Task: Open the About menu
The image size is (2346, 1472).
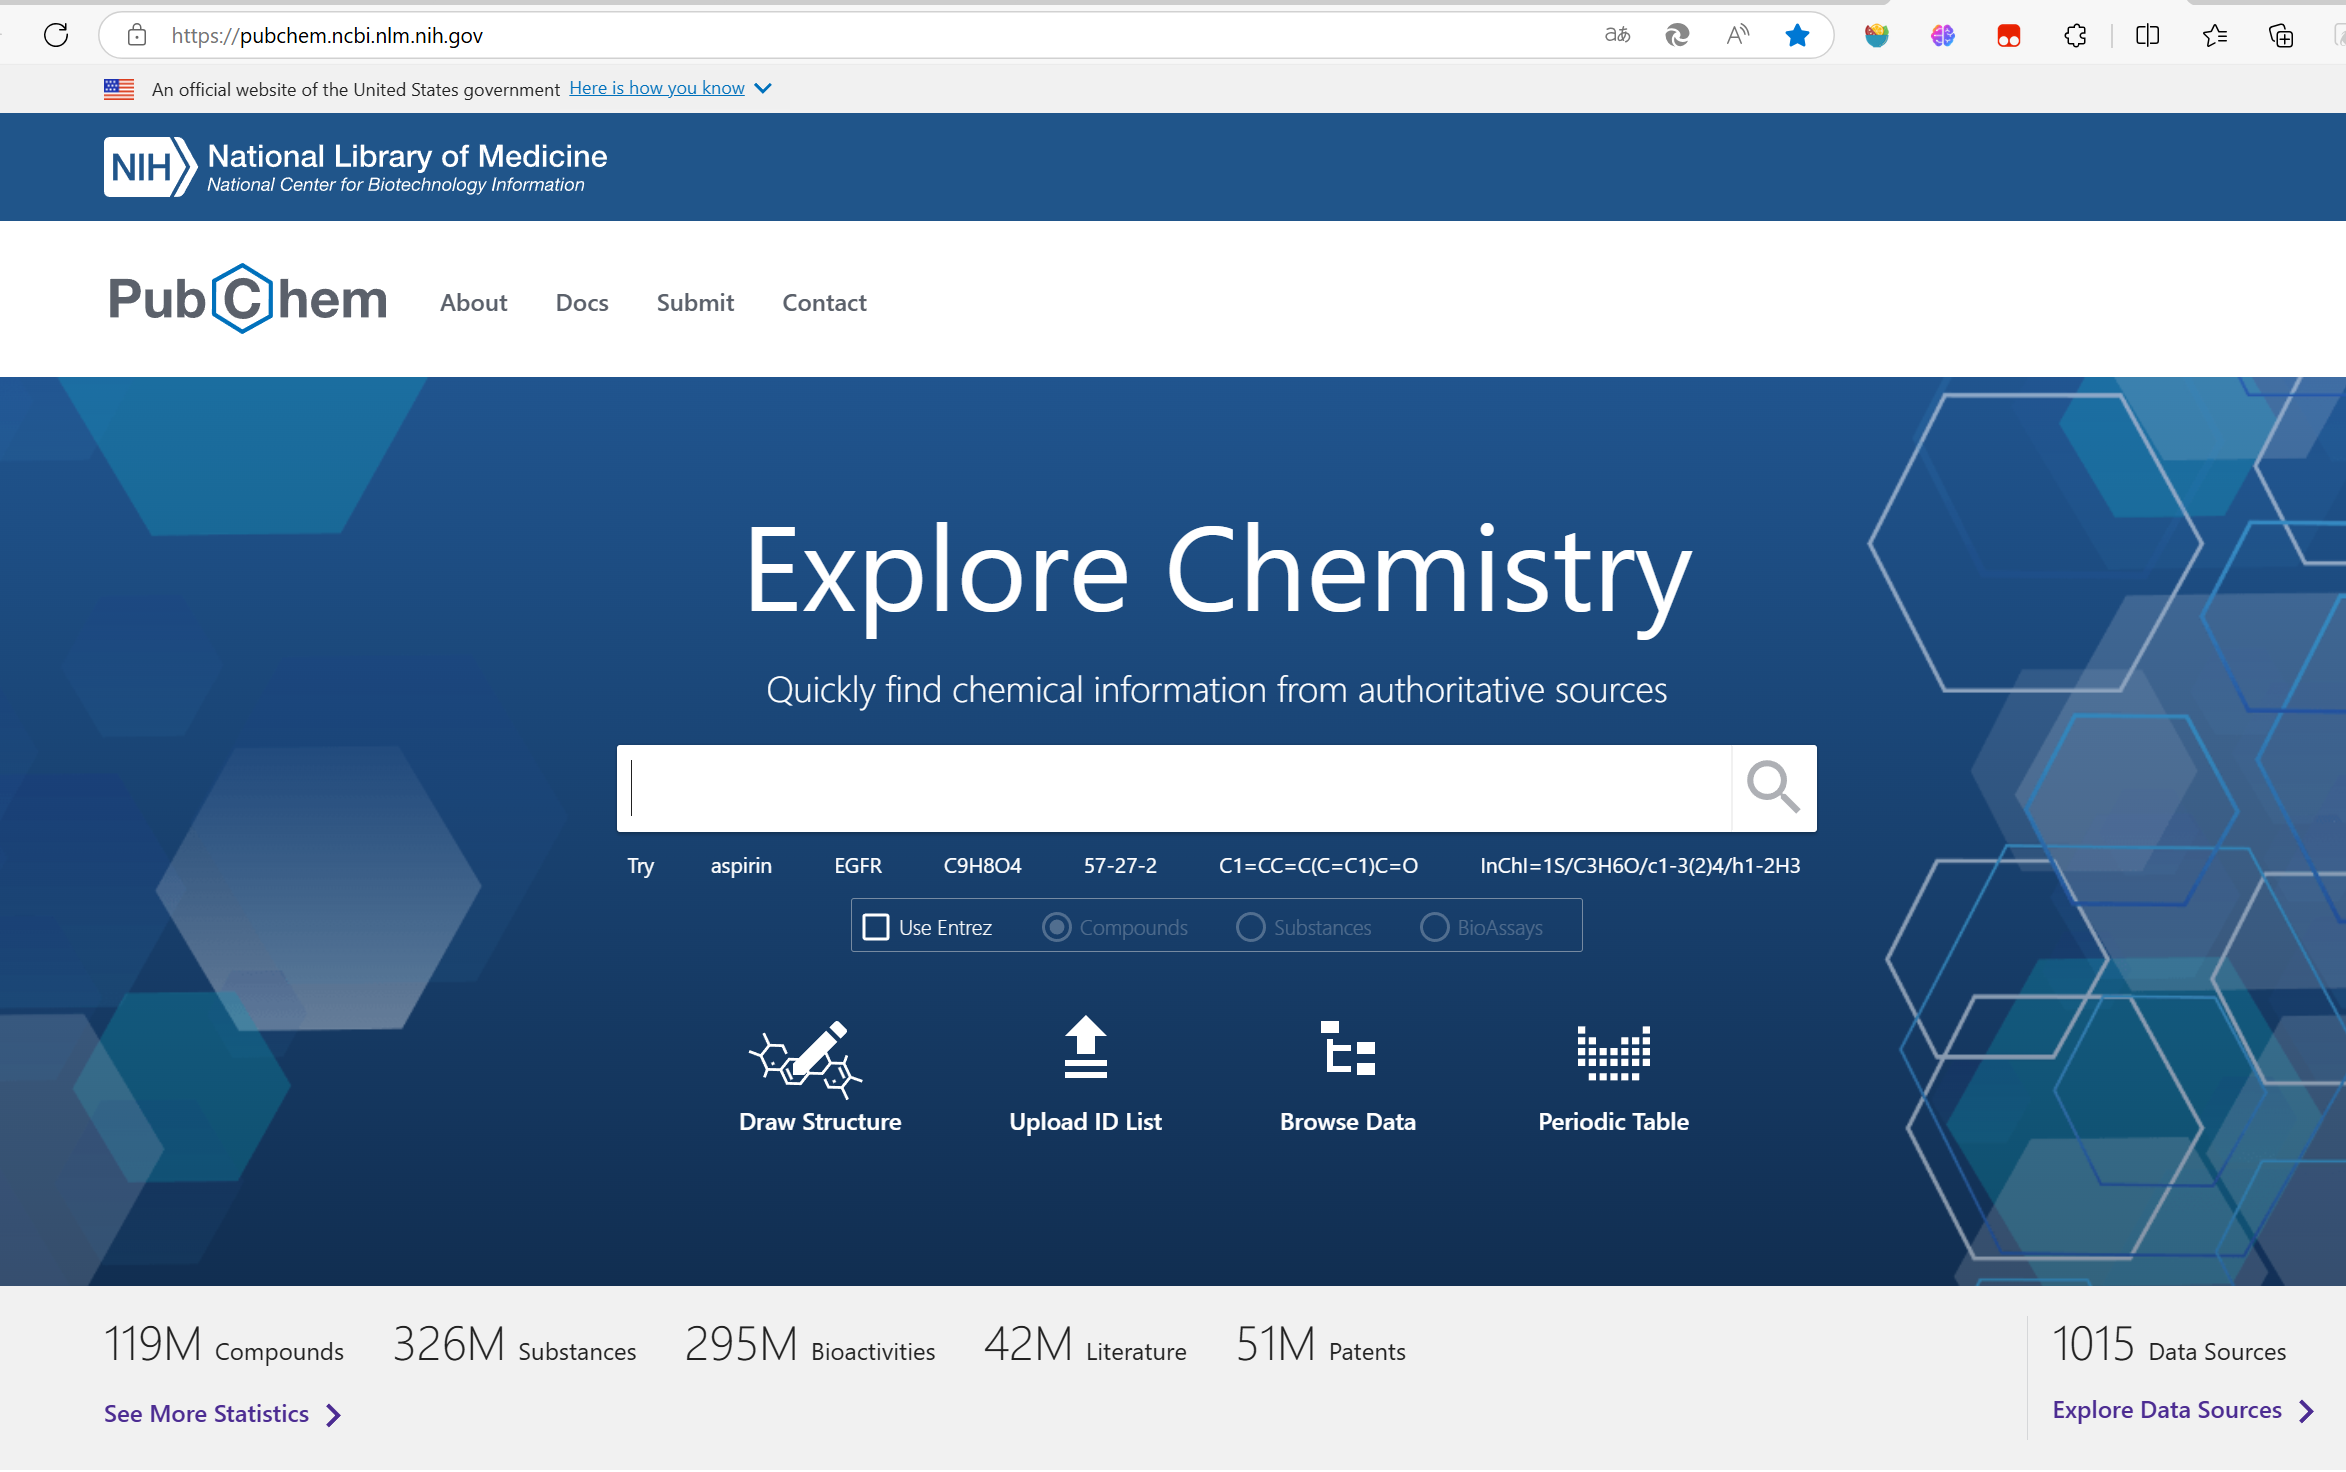Action: pos(473,302)
